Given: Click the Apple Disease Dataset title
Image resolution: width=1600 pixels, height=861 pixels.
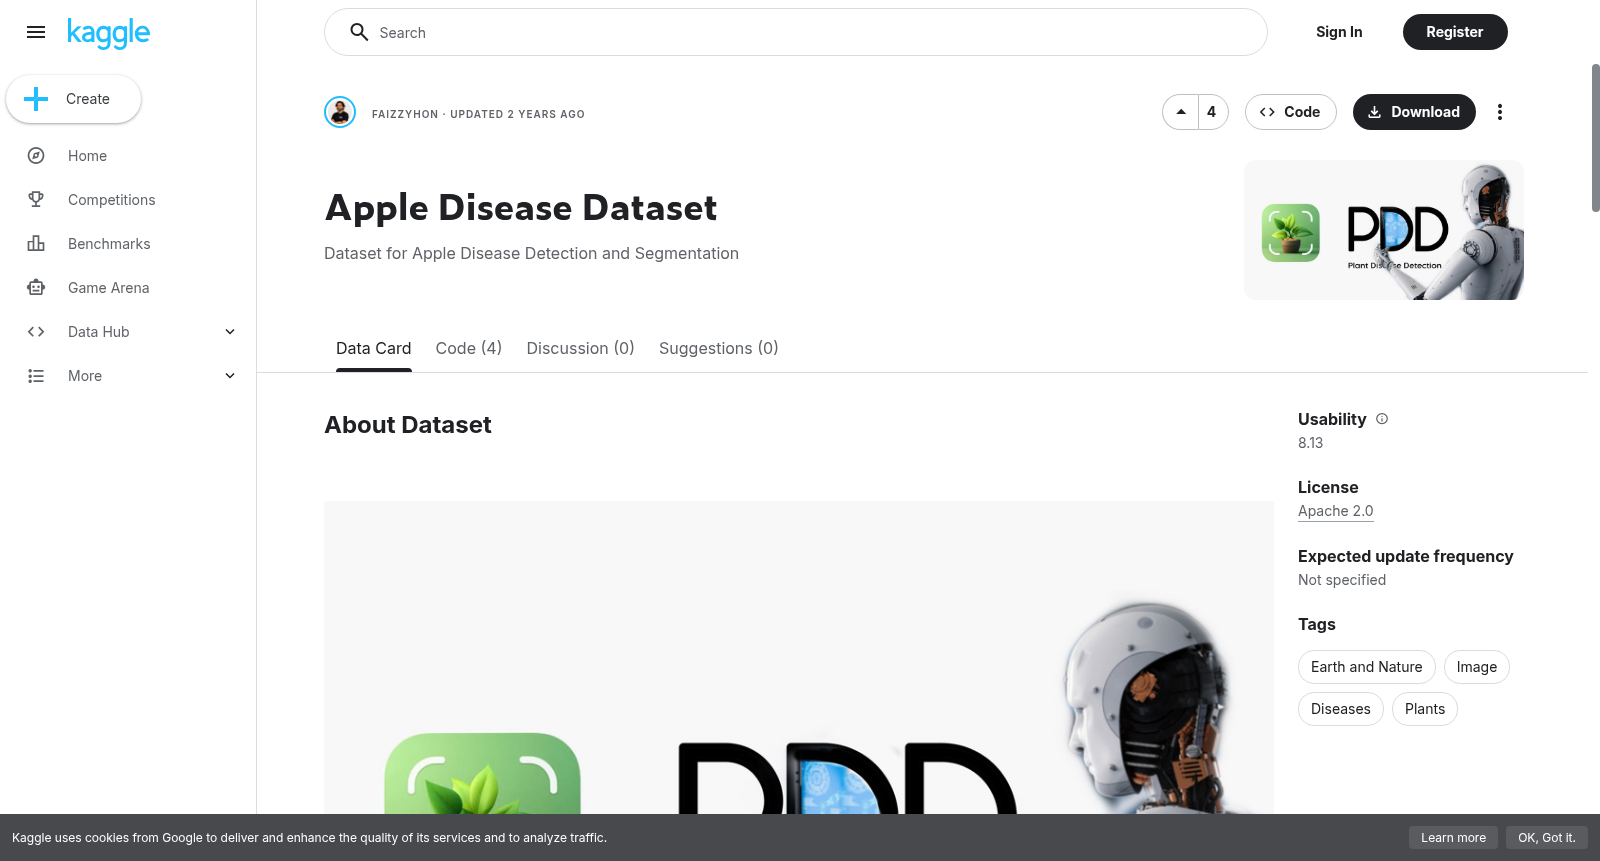Looking at the screenshot, I should point(521,208).
